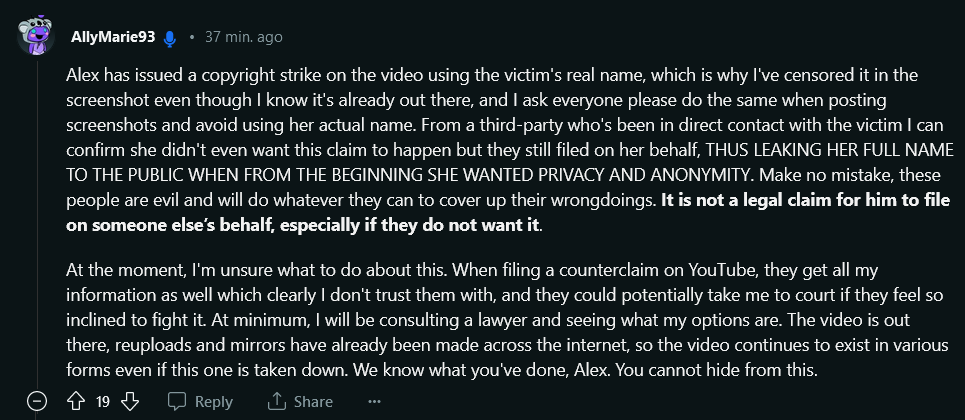The image size is (965, 420).
Task: Open the AllyMarie93 username profile link
Action: (x=112, y=38)
